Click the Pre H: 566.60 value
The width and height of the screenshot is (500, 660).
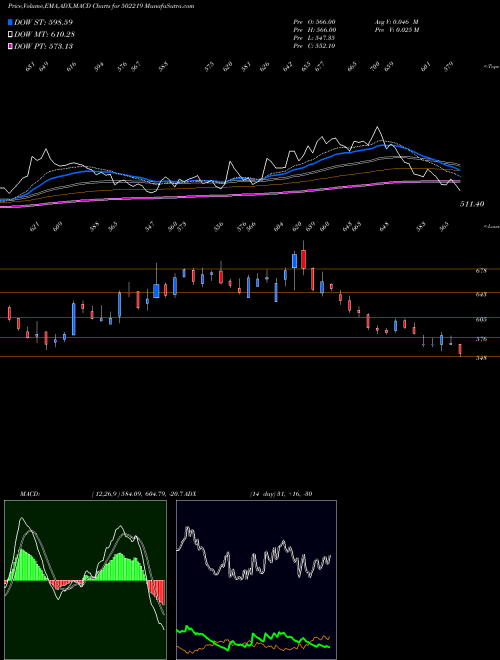pyautogui.click(x=314, y=30)
